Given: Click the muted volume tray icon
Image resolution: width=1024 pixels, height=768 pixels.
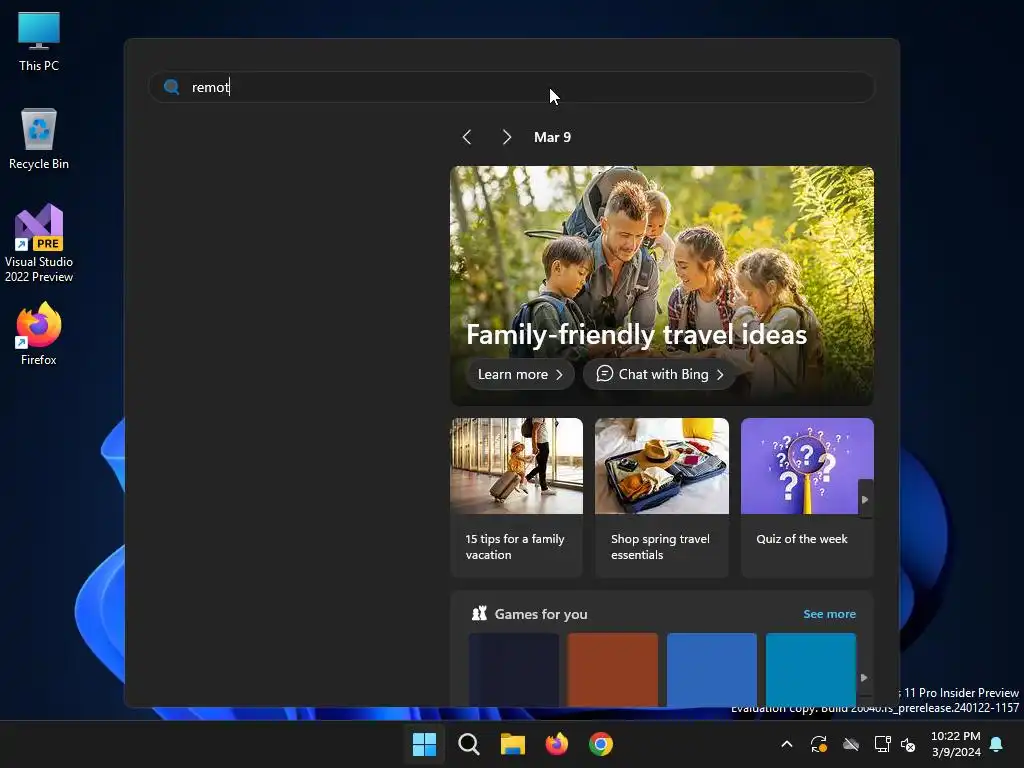Looking at the screenshot, I should click(x=908, y=744).
